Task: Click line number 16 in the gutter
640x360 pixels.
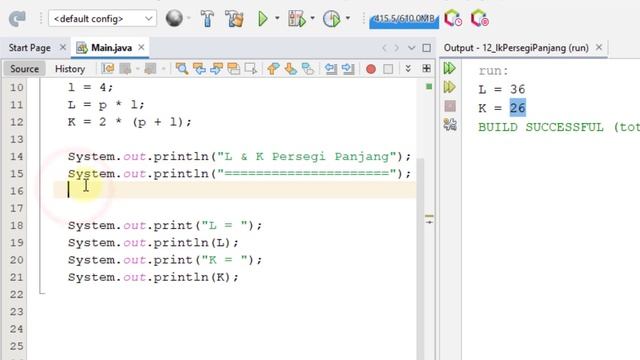Action: pos(17,191)
